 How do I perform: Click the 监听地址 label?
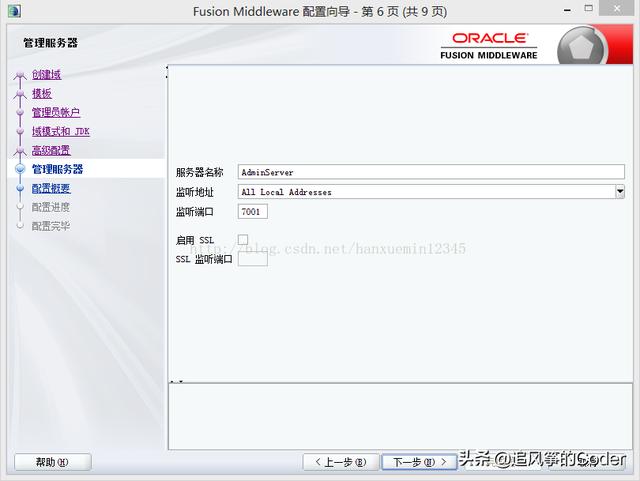point(194,192)
